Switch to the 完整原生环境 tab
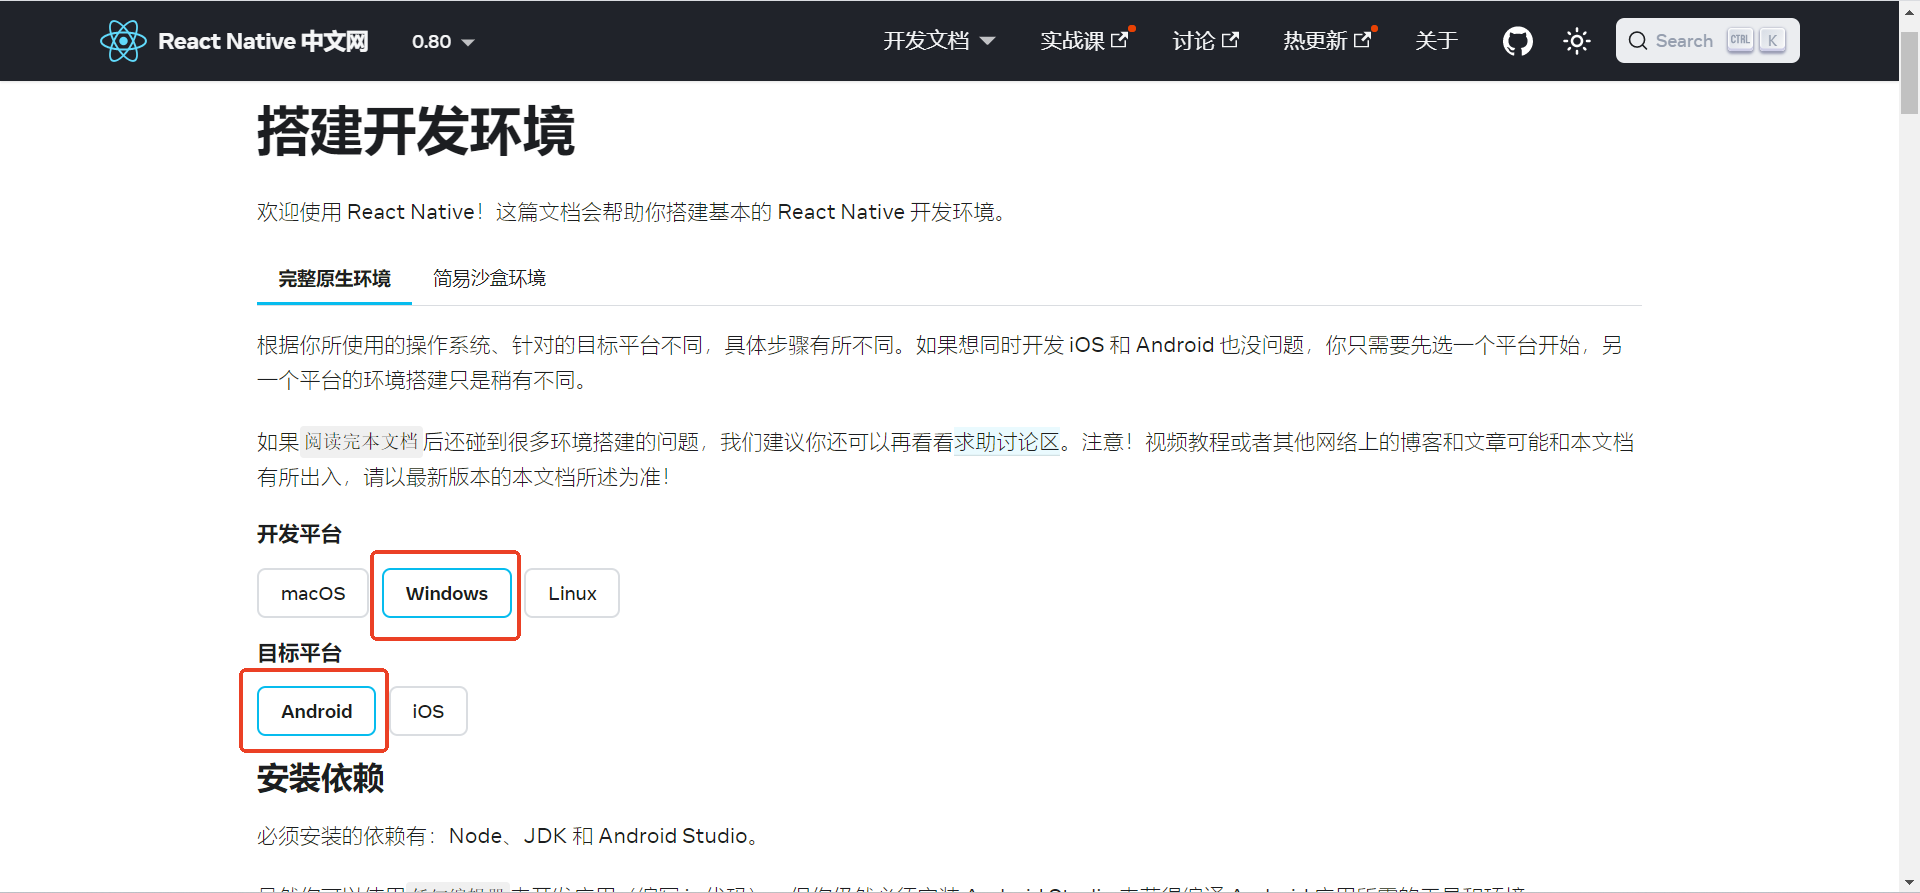 pos(334,279)
